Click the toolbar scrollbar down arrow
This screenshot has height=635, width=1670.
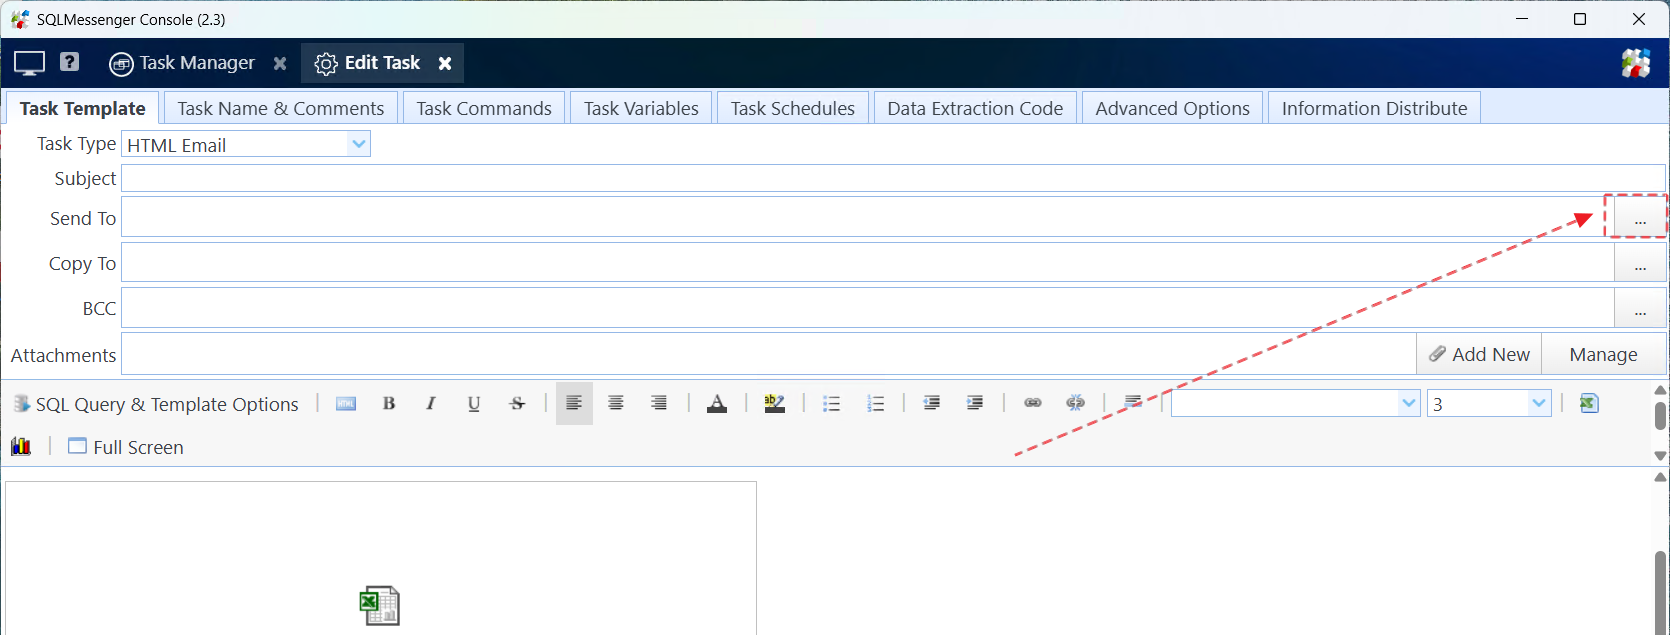click(1661, 455)
